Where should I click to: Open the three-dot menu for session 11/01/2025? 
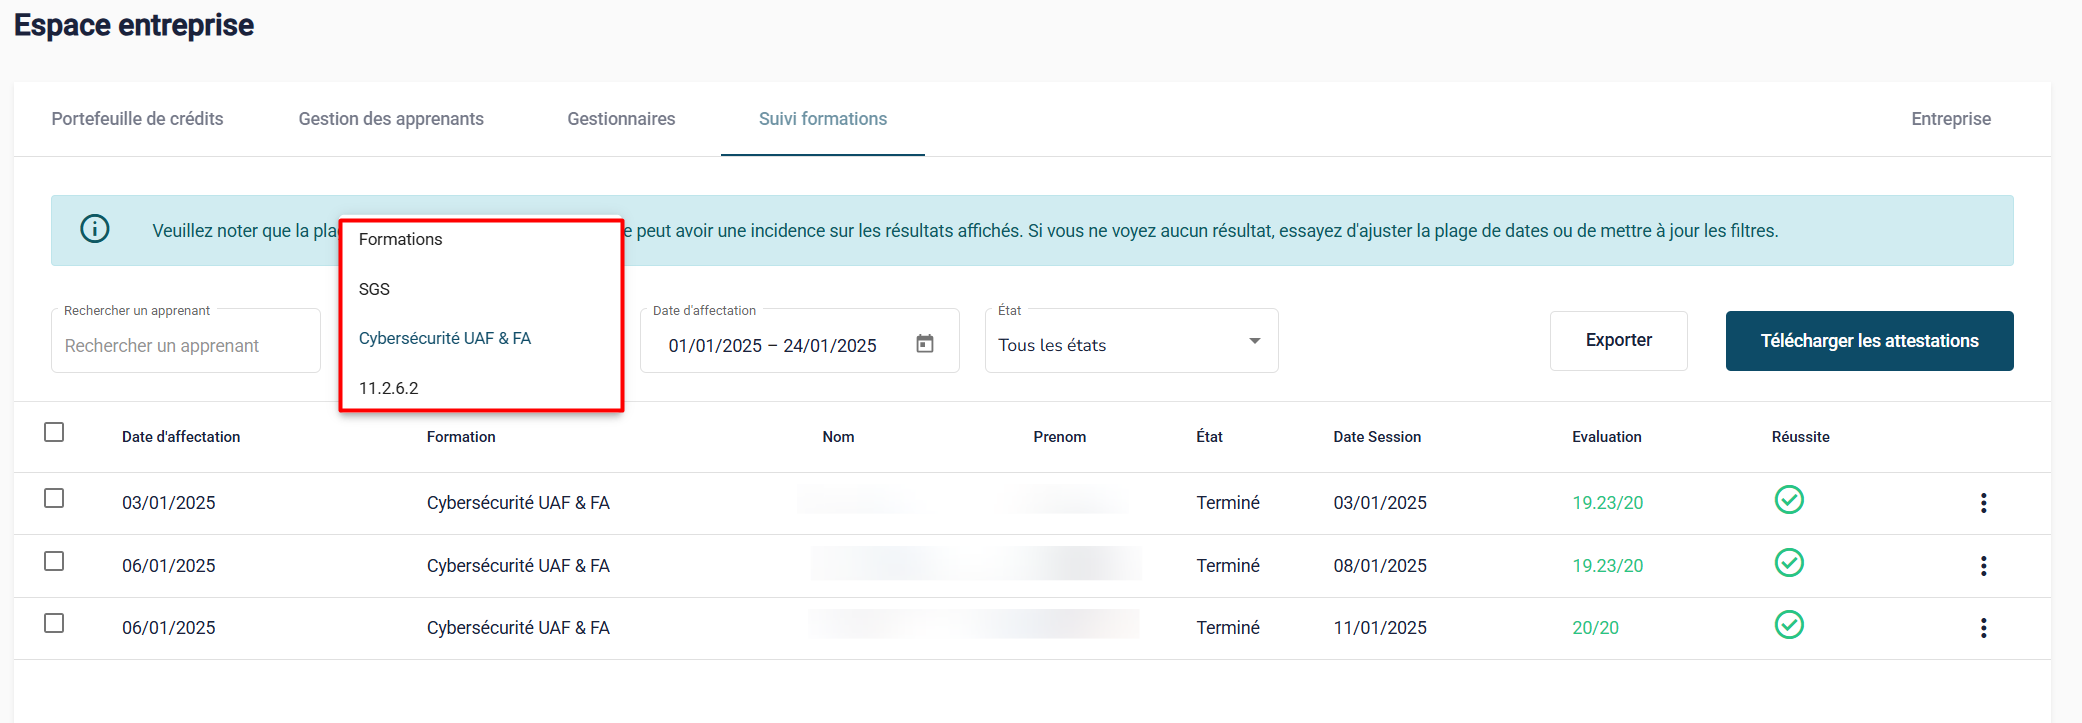click(x=1983, y=628)
